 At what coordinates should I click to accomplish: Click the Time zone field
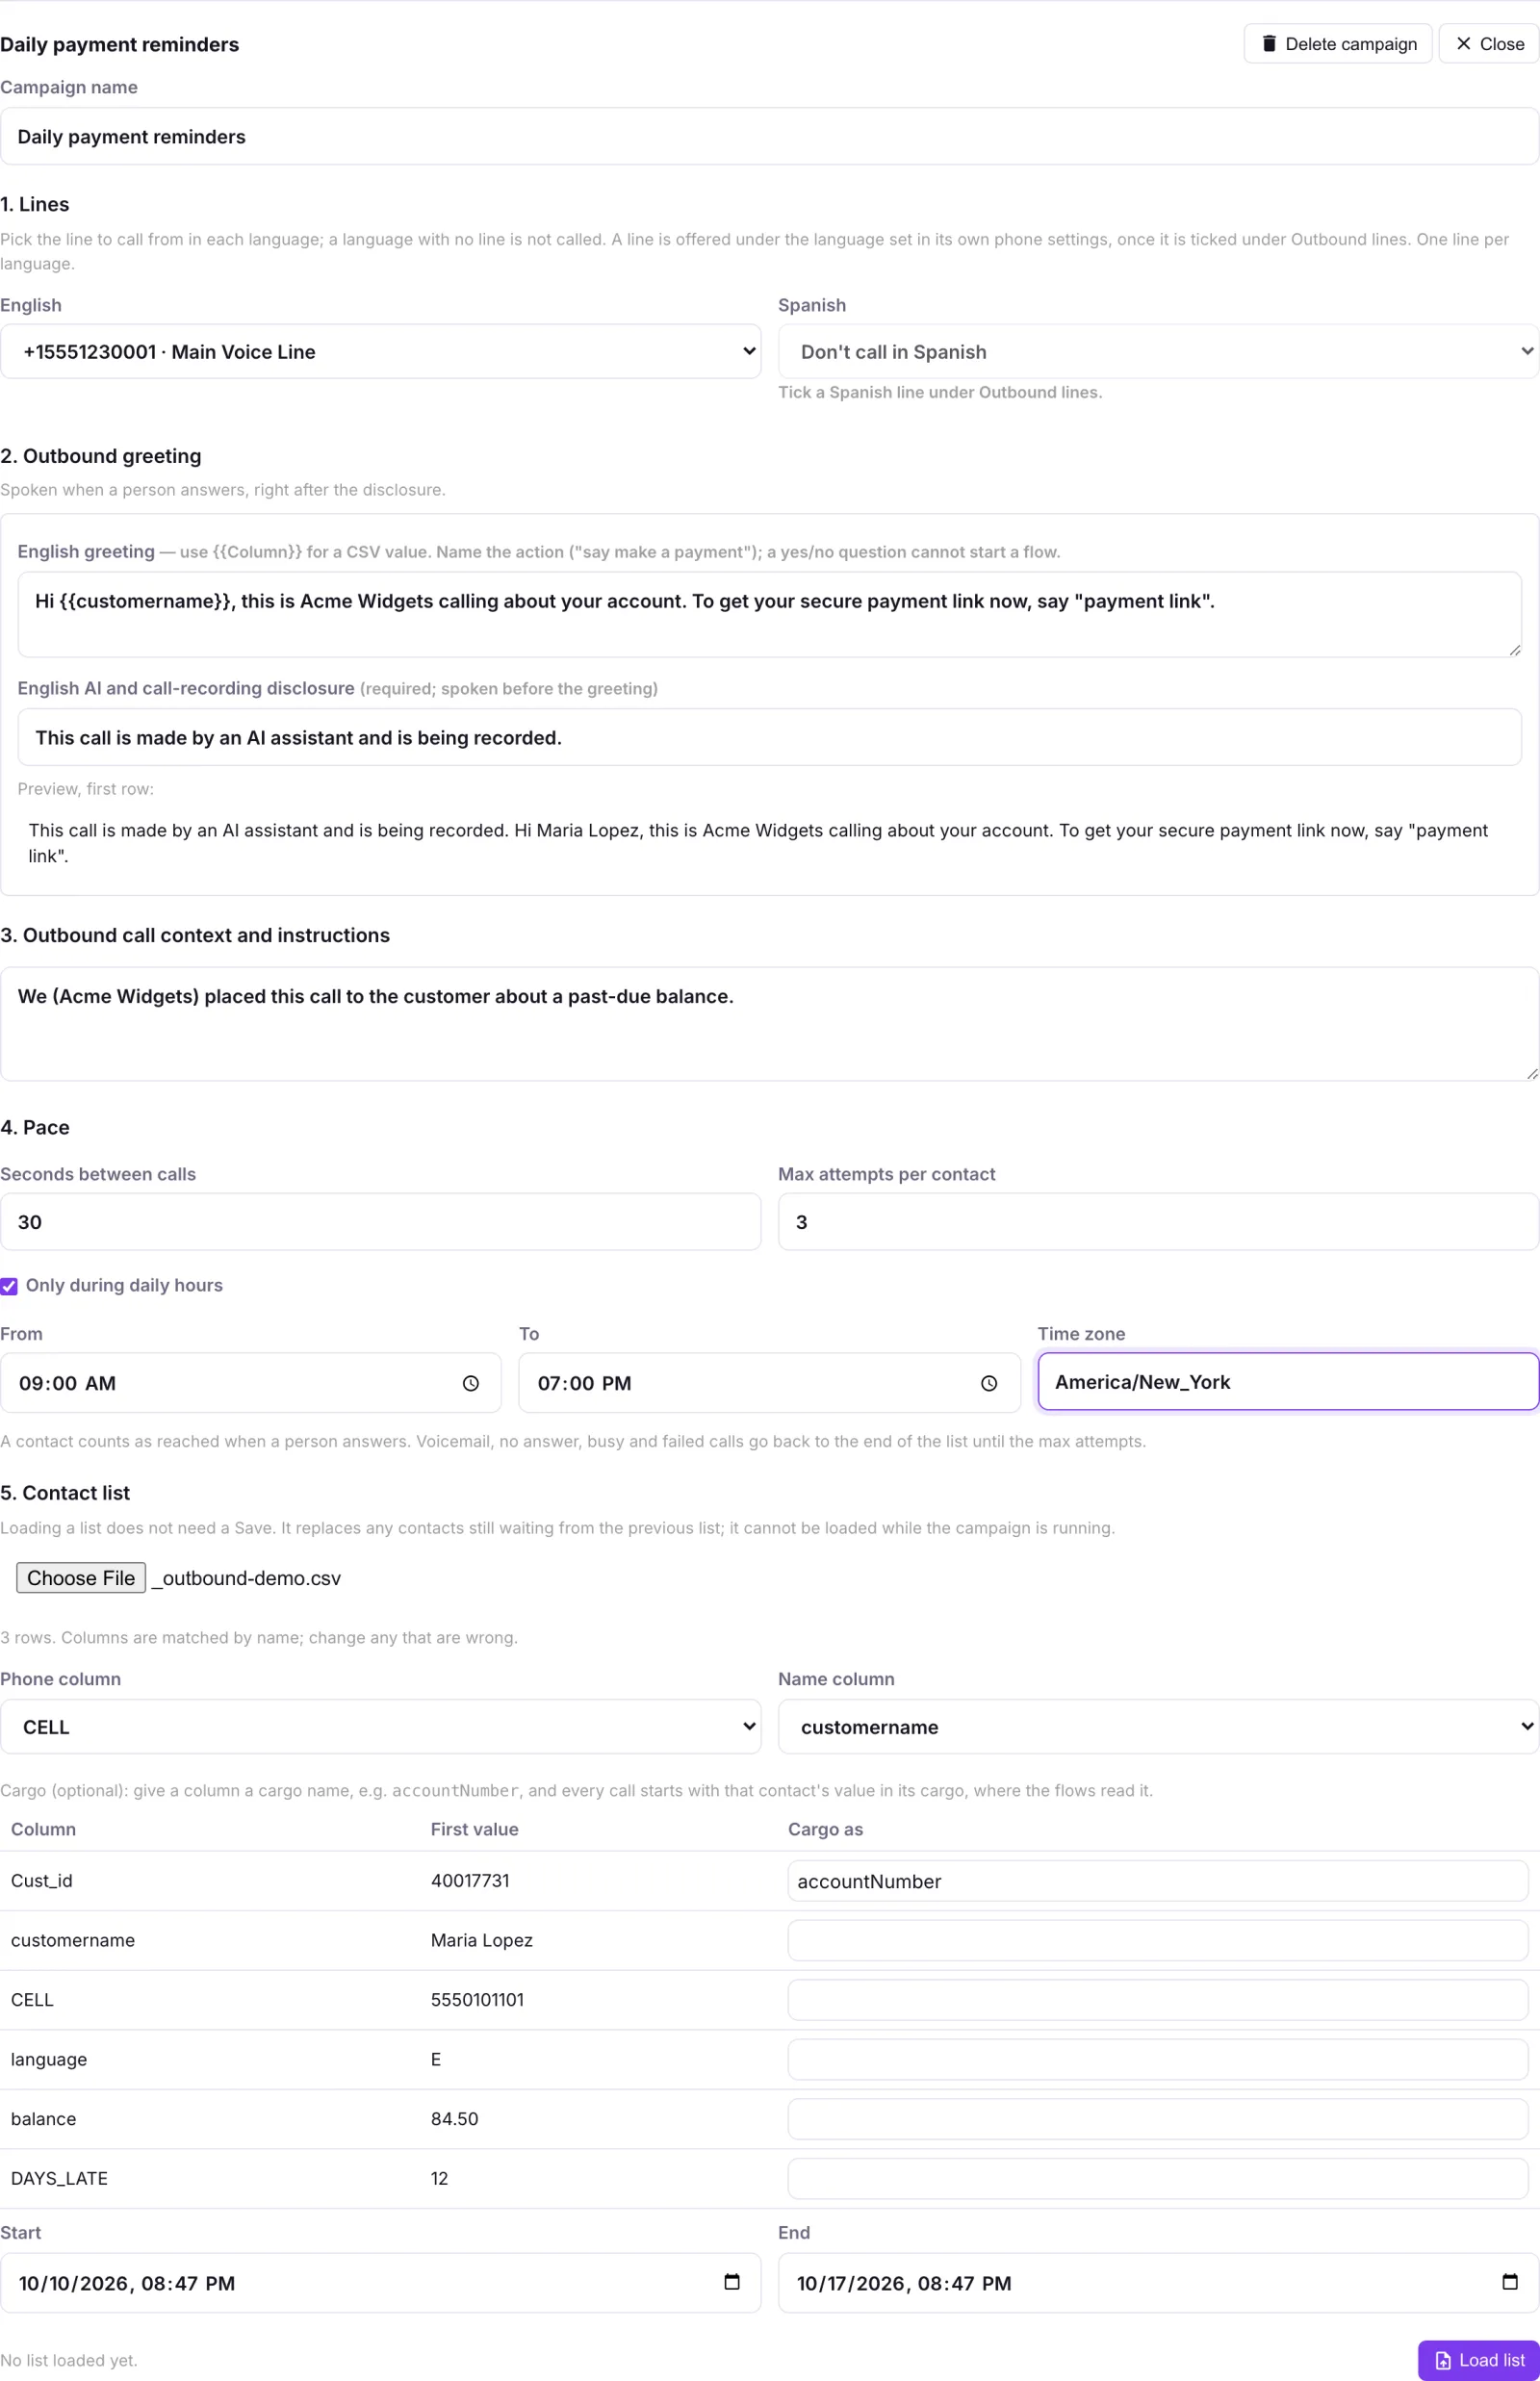click(1289, 1382)
